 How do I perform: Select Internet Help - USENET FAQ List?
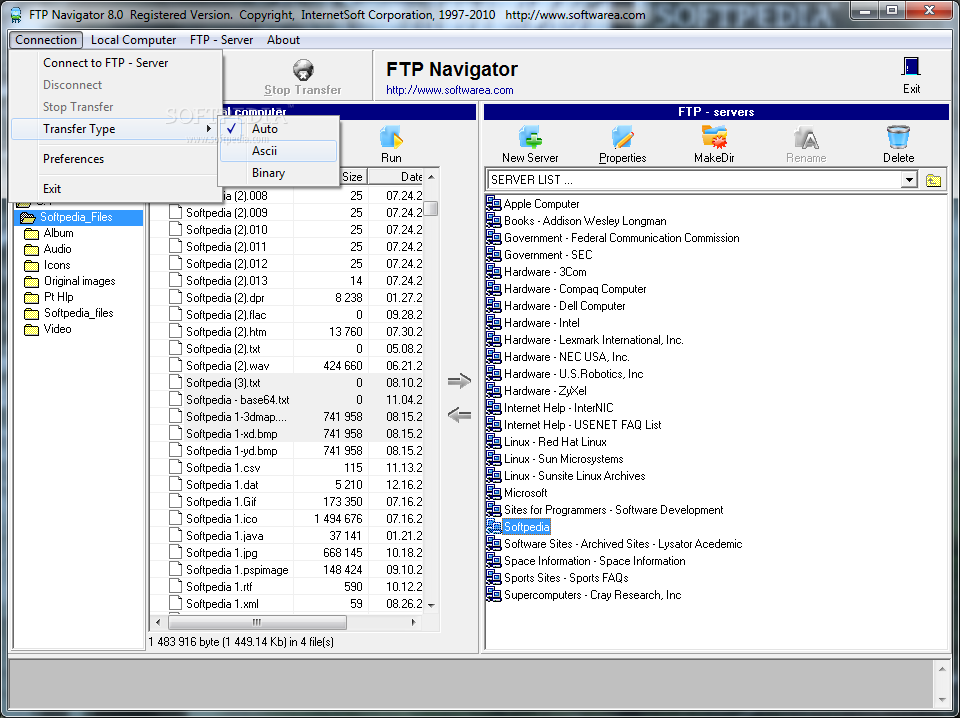[582, 424]
